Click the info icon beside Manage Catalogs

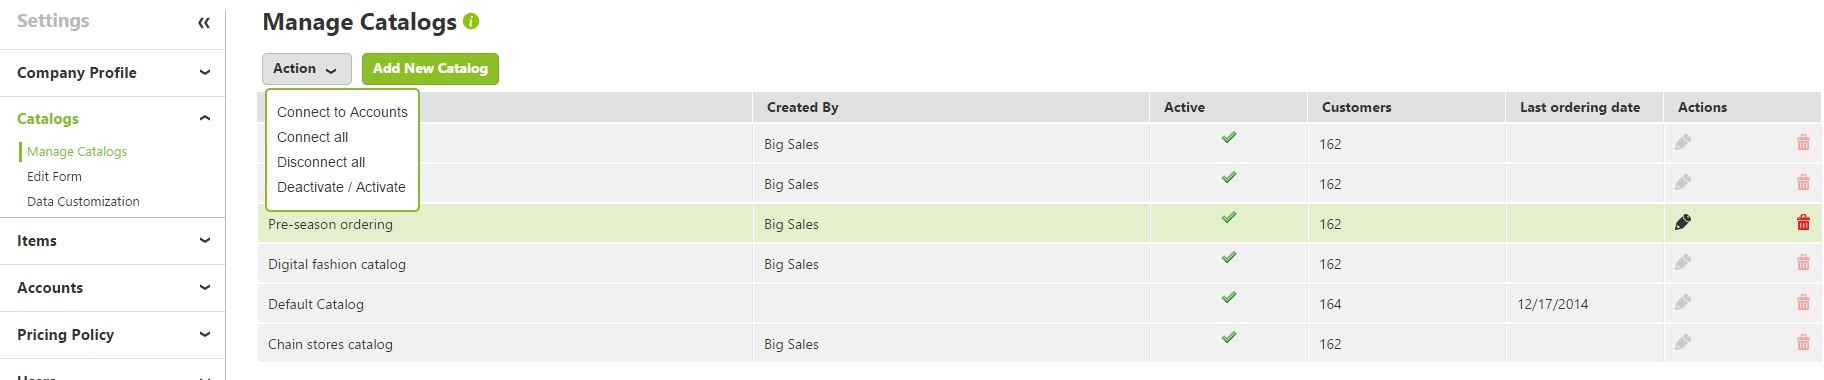tap(472, 21)
